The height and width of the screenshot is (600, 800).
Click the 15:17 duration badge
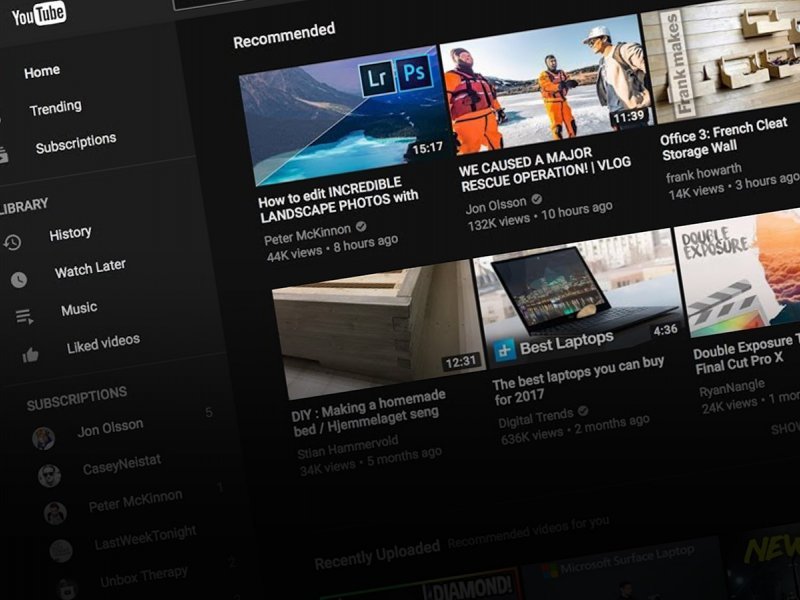428,148
